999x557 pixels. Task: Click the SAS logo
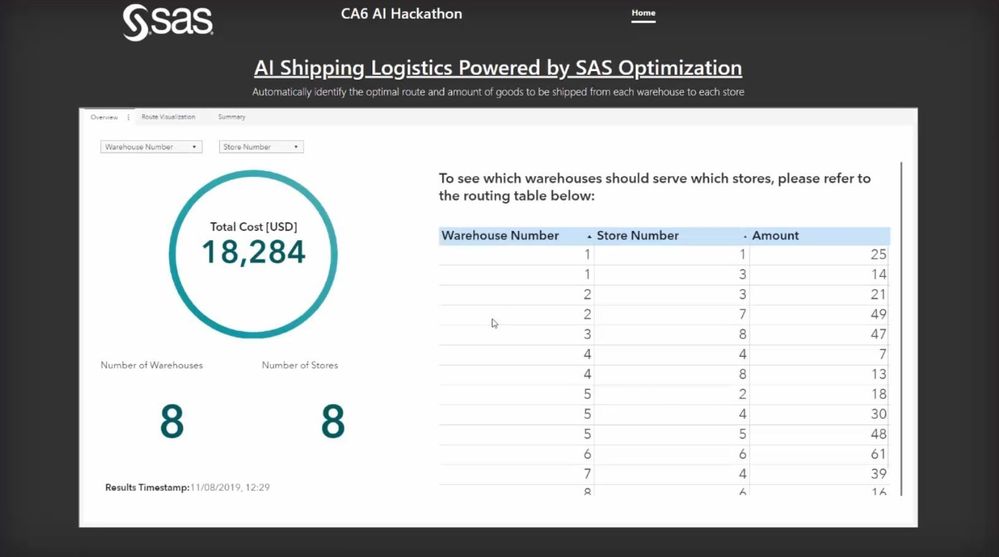(x=168, y=22)
